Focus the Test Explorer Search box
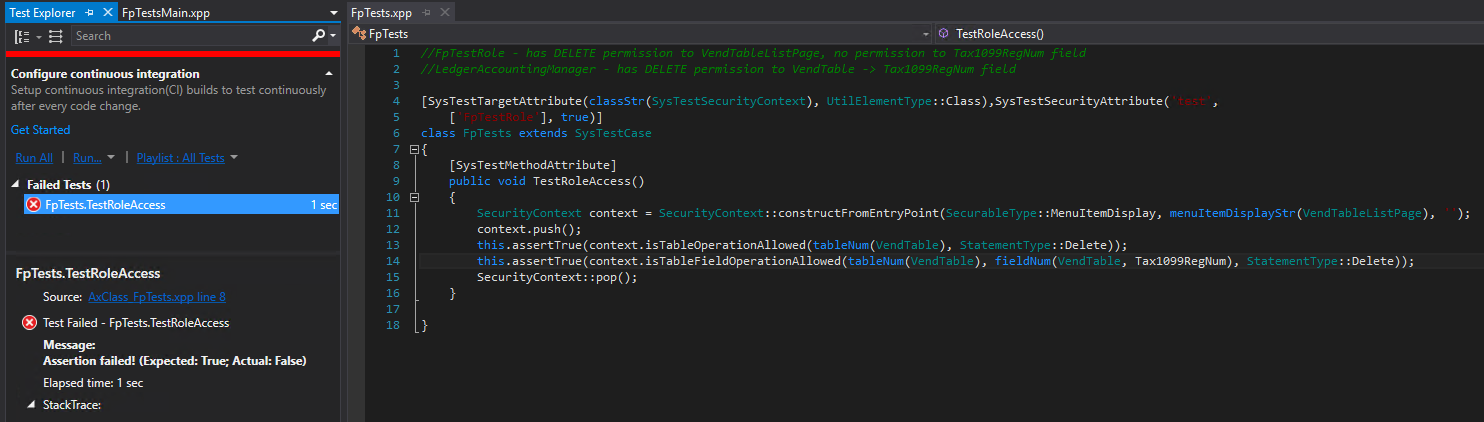This screenshot has width=1484, height=422. pos(190,35)
